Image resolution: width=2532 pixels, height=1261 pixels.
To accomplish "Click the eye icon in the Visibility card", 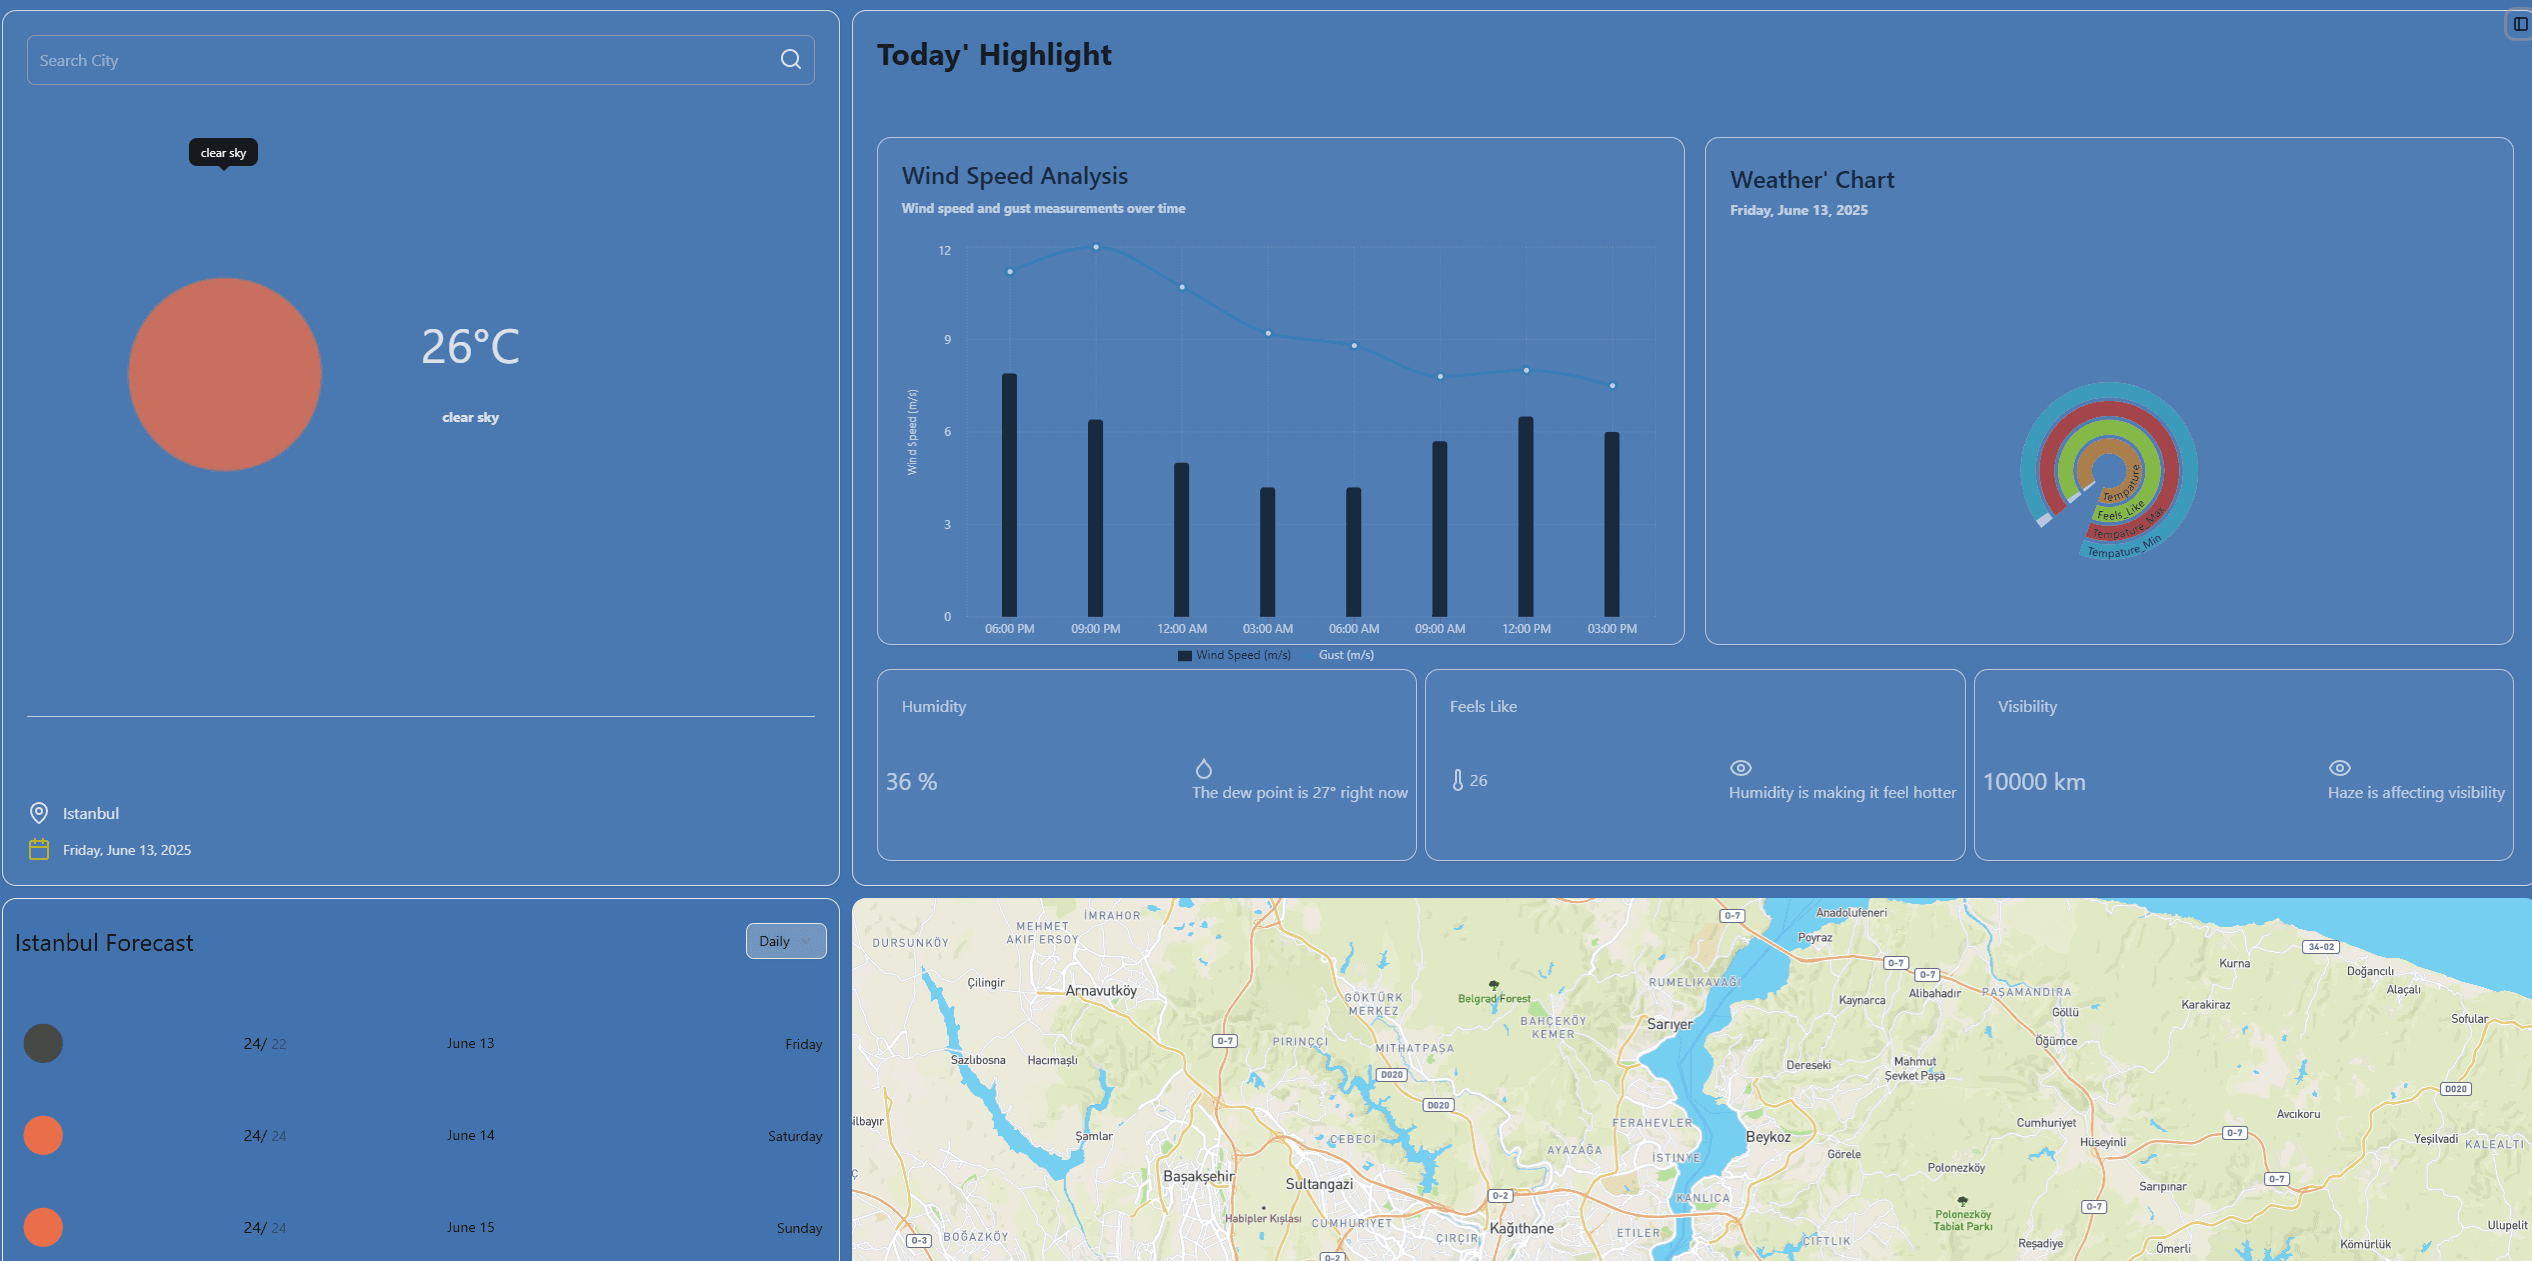I will tap(2339, 768).
